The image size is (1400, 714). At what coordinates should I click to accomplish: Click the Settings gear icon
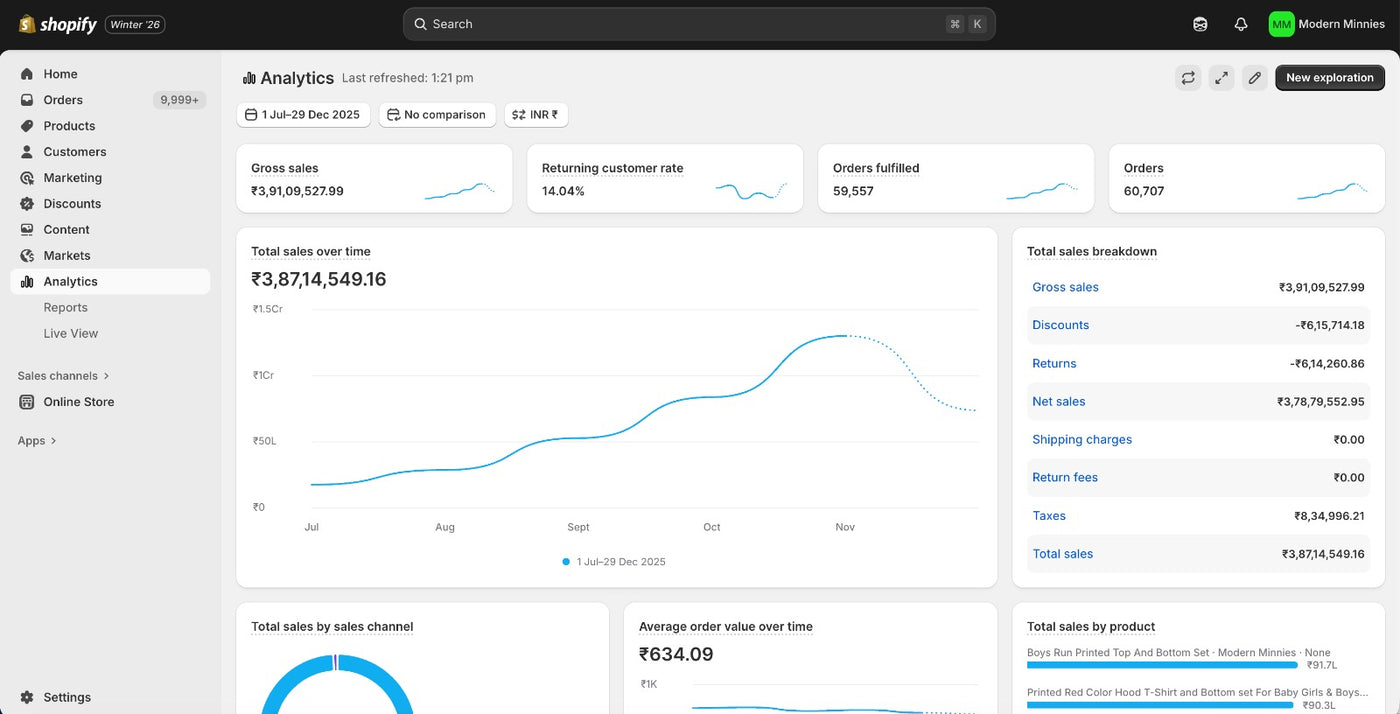tap(27, 697)
